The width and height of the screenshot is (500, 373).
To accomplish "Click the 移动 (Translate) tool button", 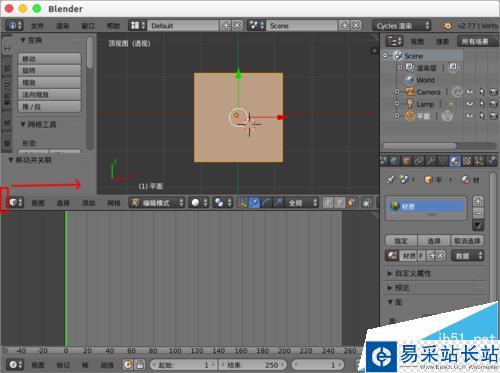I will (49, 59).
